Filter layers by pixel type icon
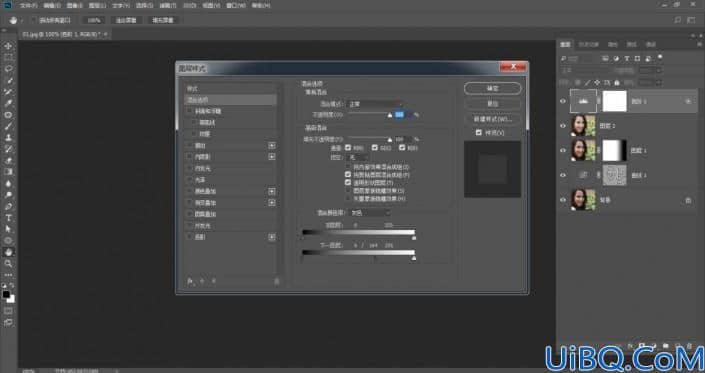Viewport: 705px width, 373px height. pyautogui.click(x=606, y=58)
